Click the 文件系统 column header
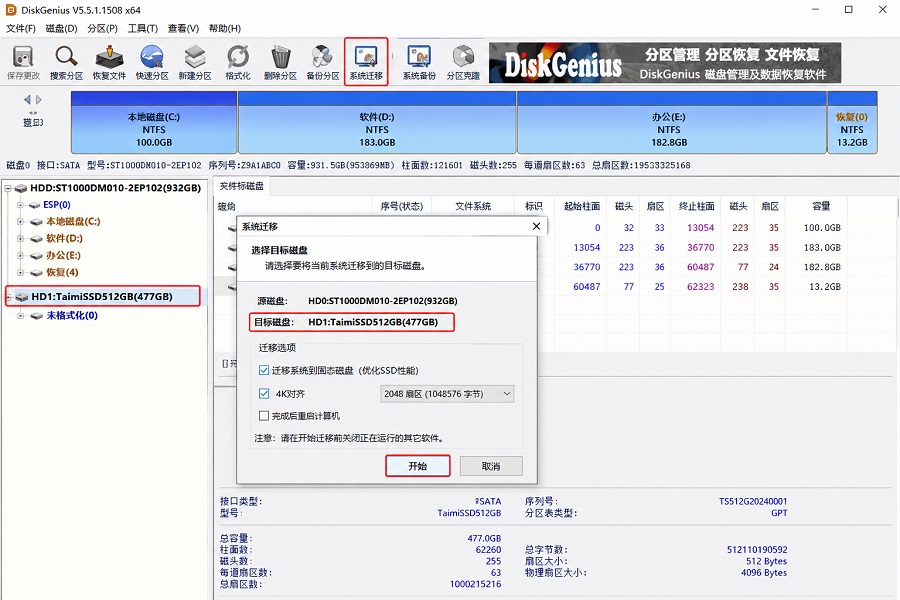Screen dimensions: 900x600 coord(473,206)
